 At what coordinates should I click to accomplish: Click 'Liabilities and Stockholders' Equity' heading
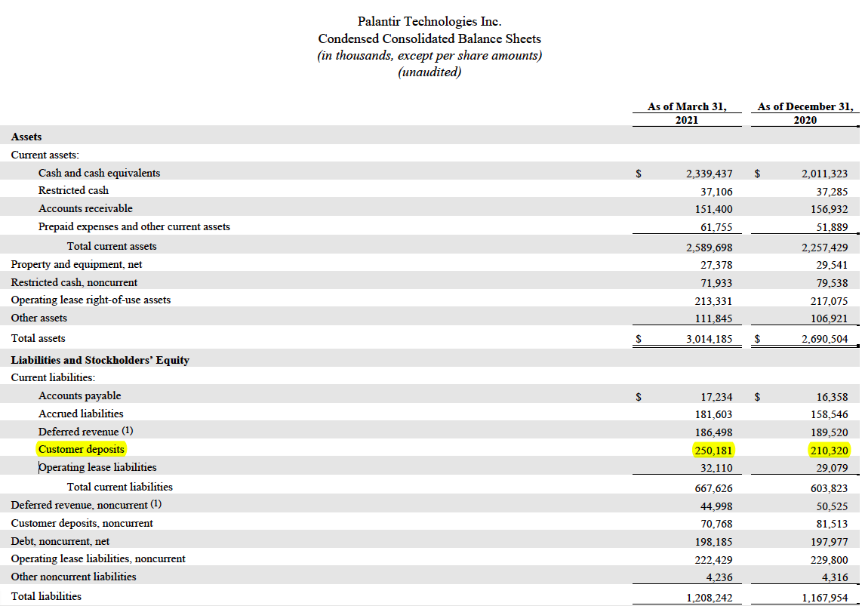pos(100,360)
